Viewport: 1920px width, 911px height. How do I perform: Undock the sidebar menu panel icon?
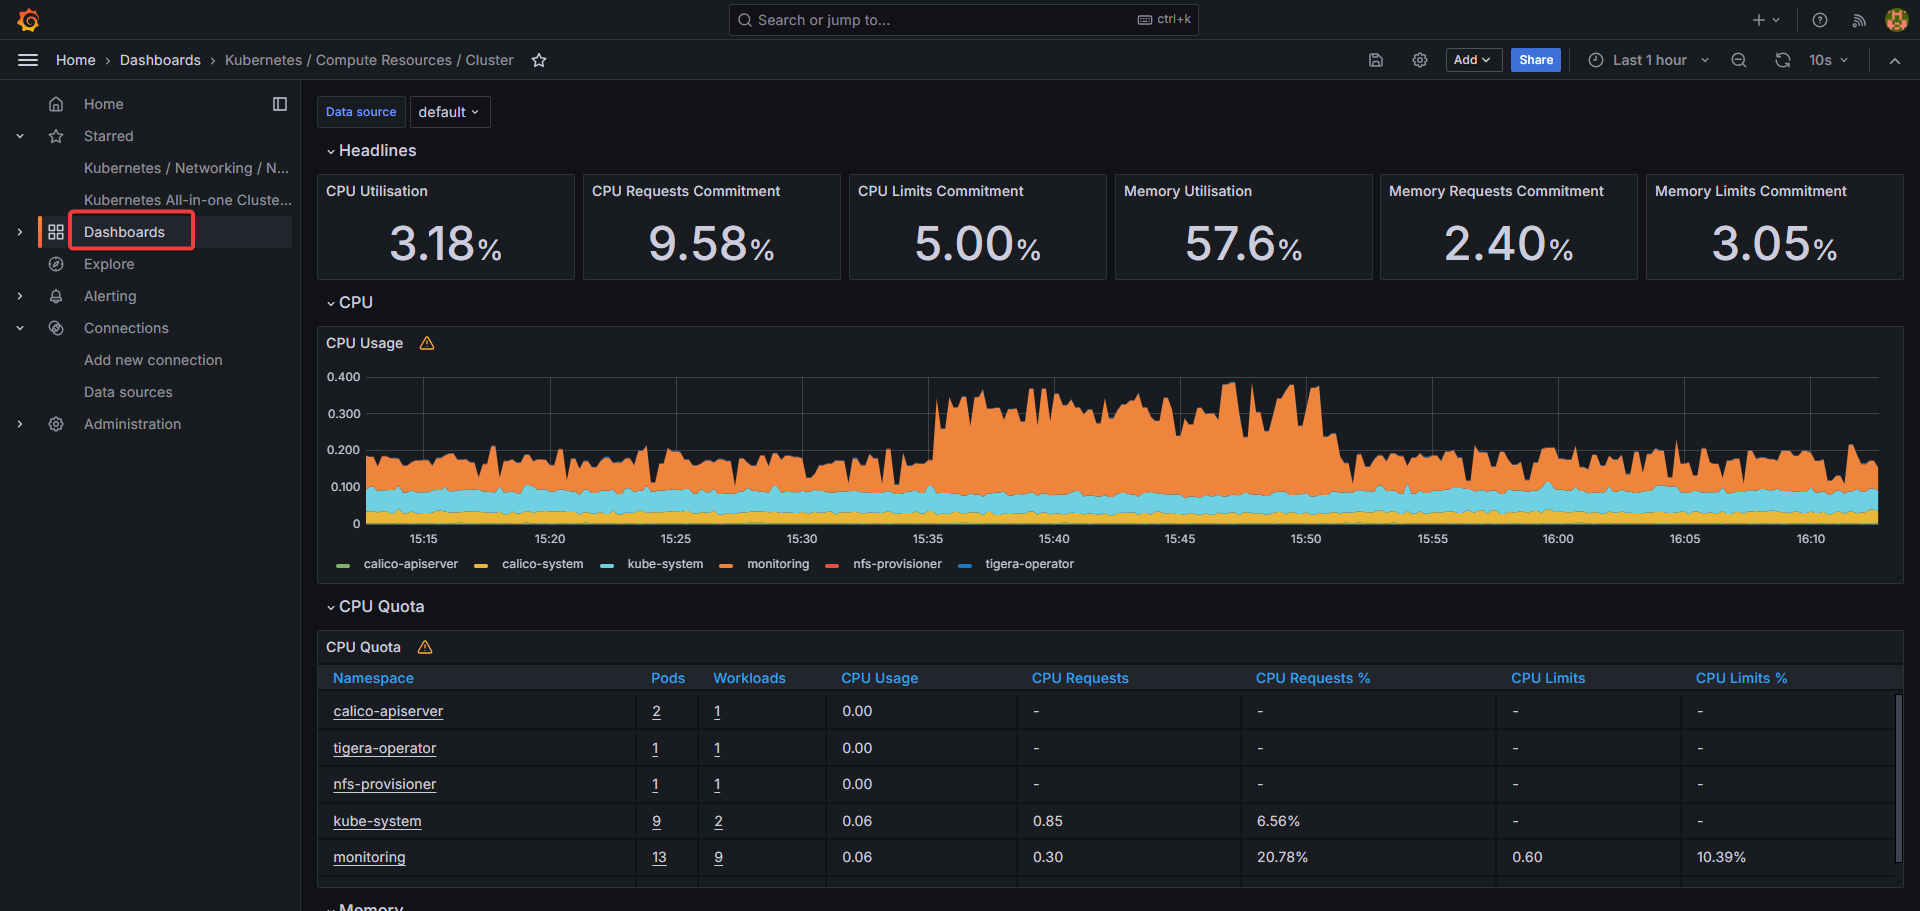pos(280,104)
